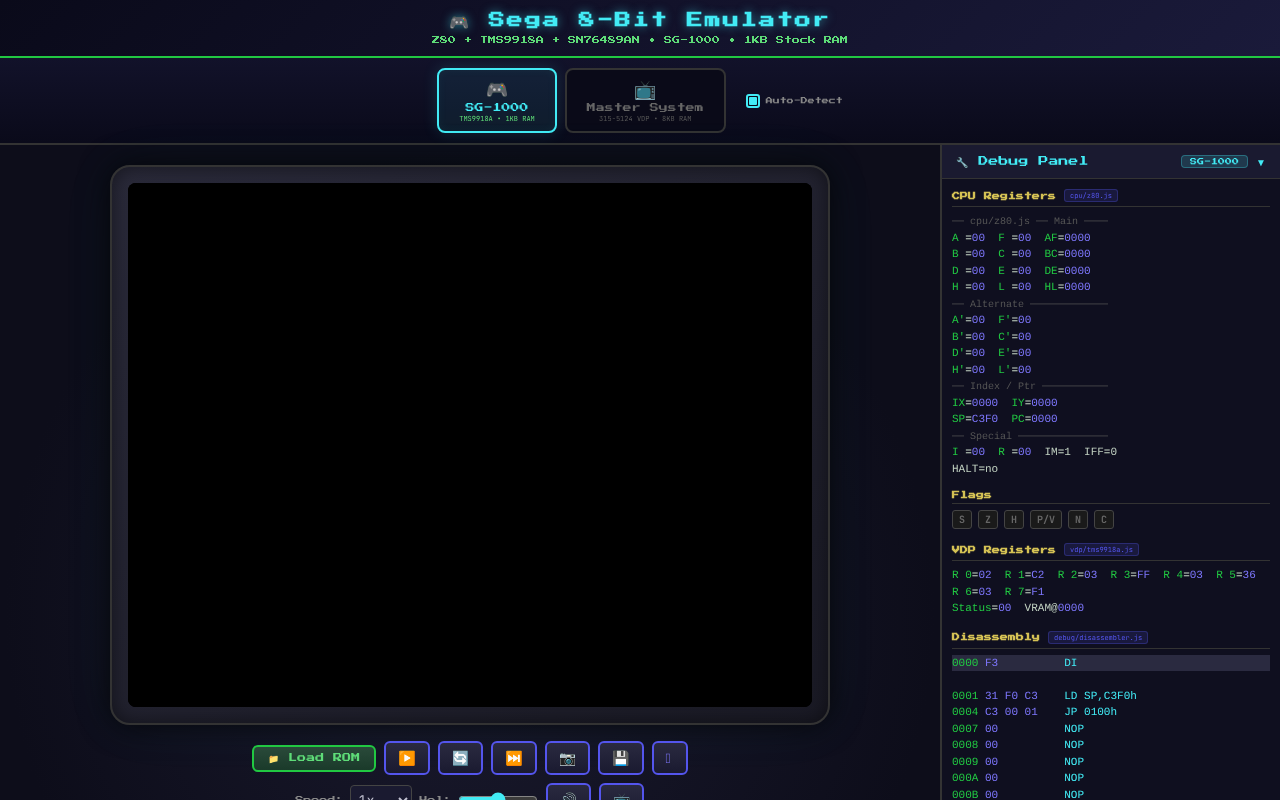Select the SG-1000 system tab
The image size is (1280, 800).
(497, 100)
